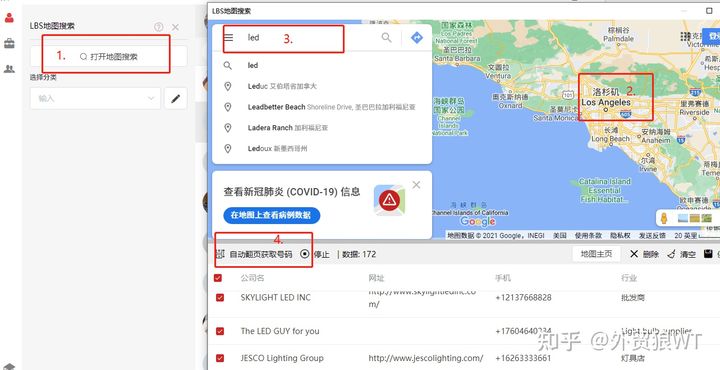Uncheck The LED GUY for you checkbox
This screenshot has width=720, height=370.
click(220, 331)
